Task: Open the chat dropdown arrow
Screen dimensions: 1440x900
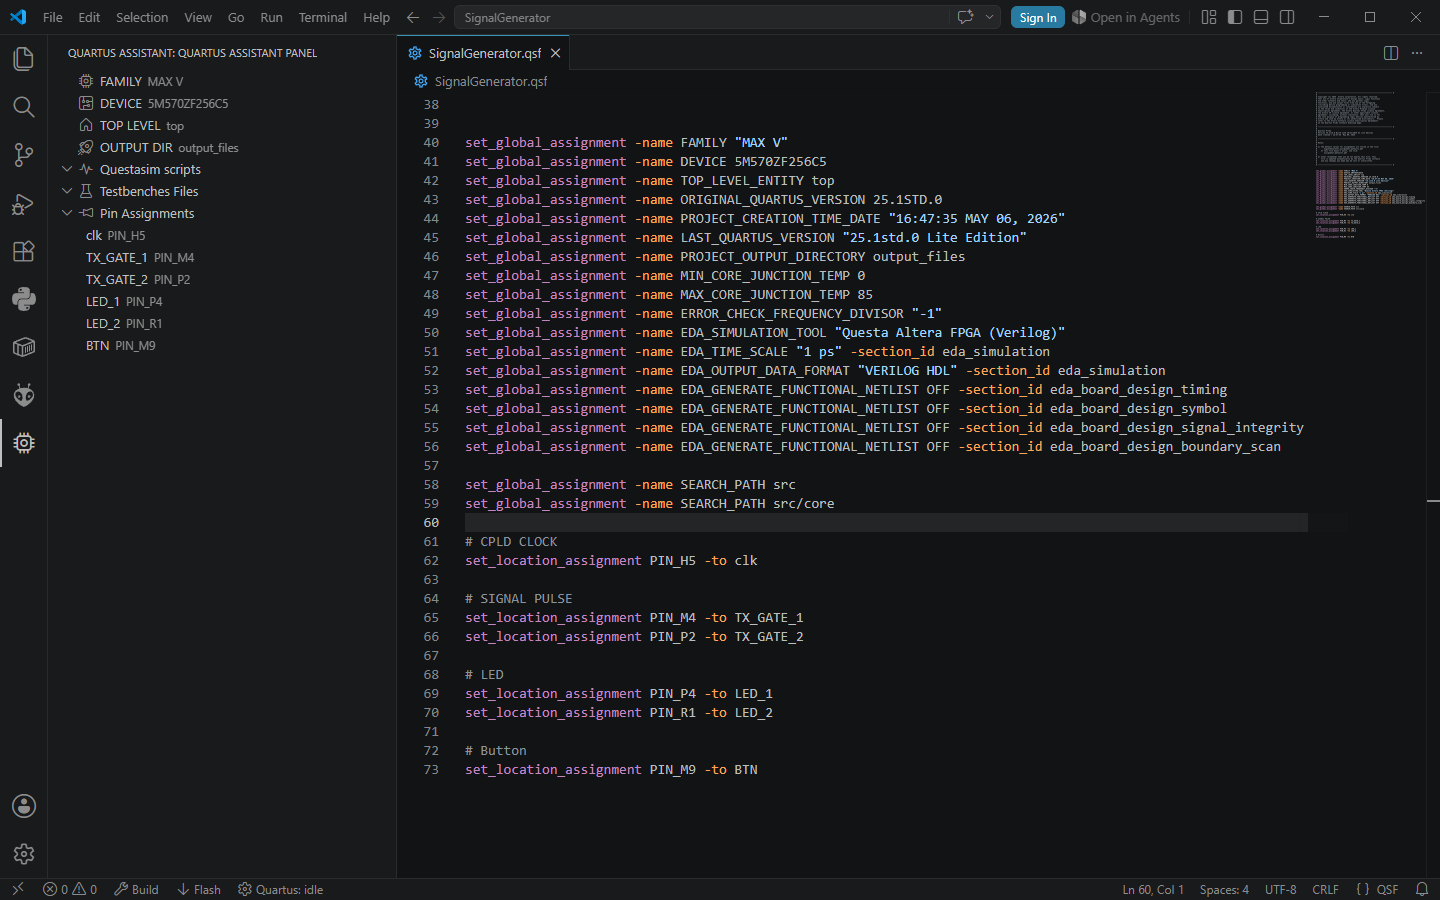Action: 989,17
